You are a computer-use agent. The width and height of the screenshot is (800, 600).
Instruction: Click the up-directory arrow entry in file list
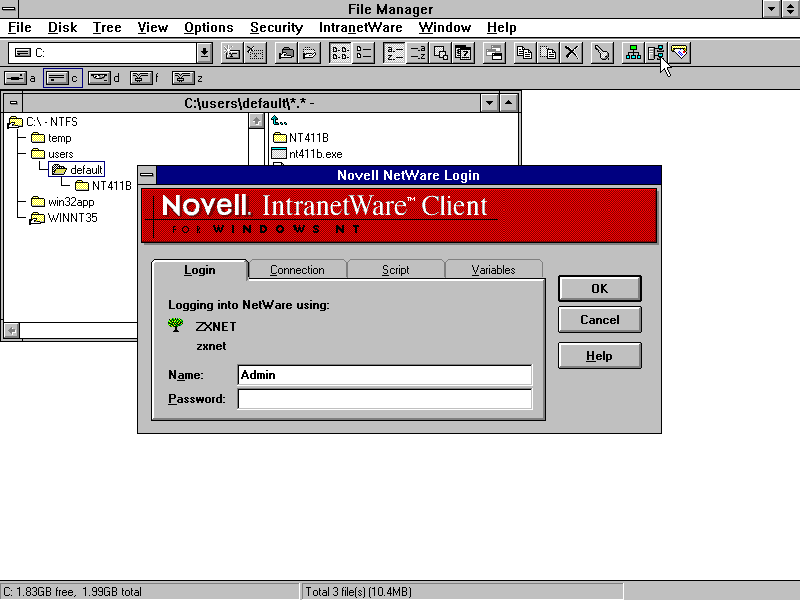(x=279, y=121)
